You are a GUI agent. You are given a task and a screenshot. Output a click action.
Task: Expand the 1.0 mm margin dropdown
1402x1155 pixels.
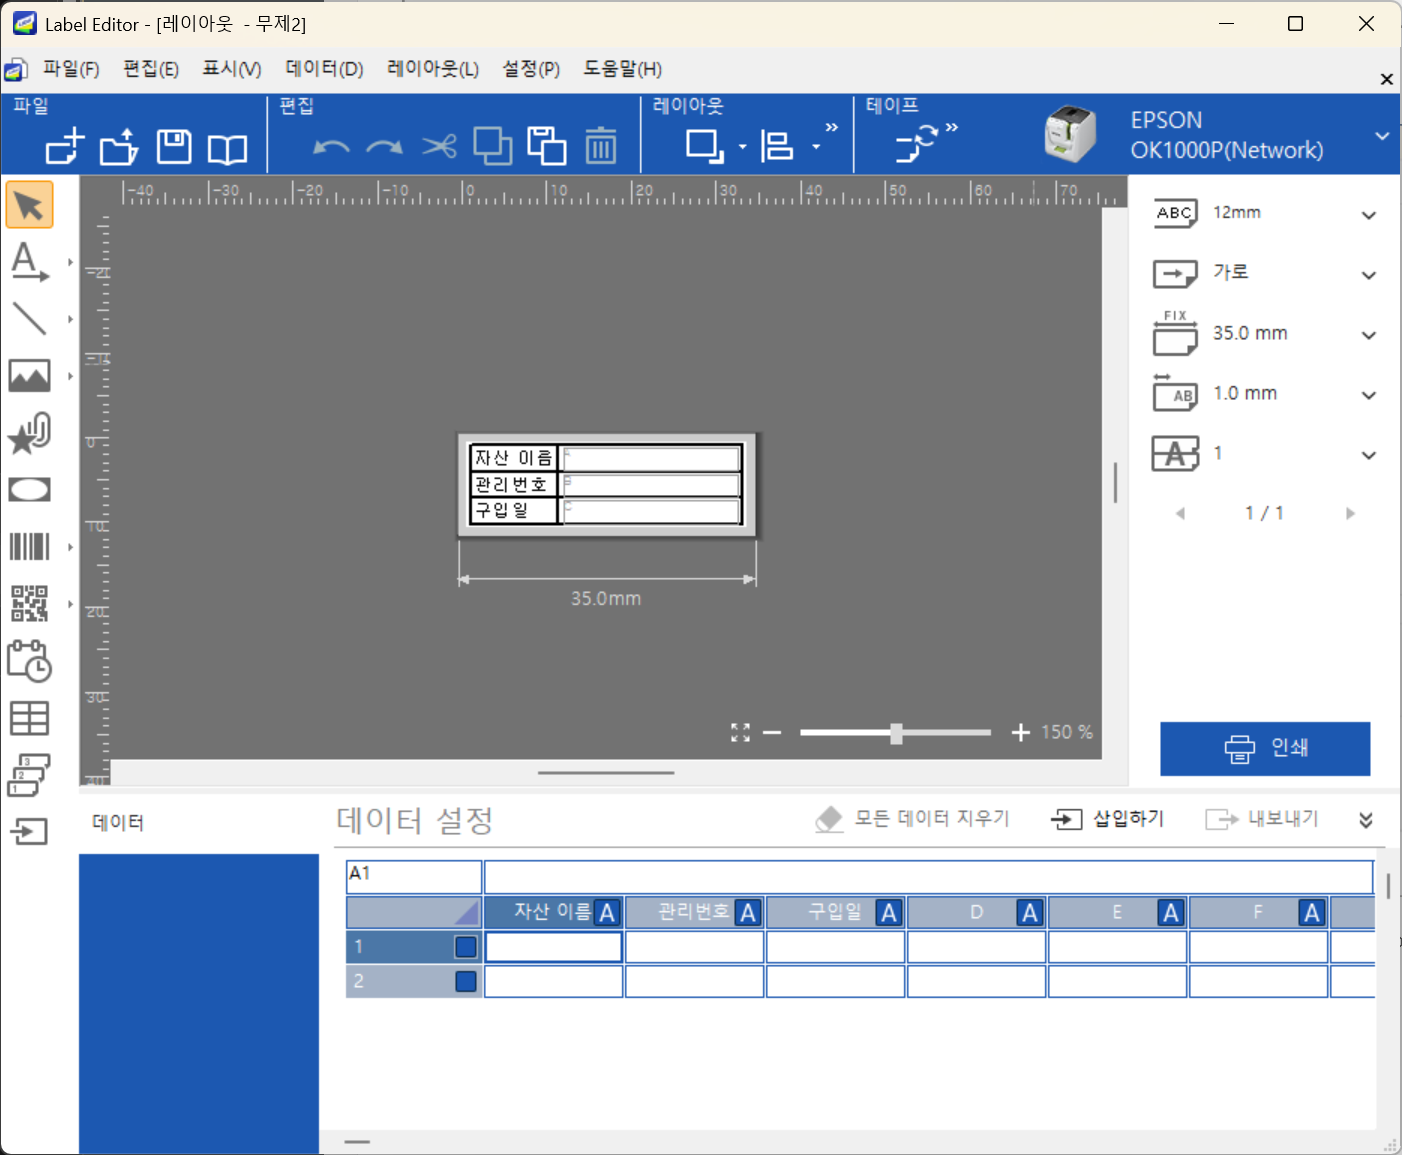tap(1369, 395)
